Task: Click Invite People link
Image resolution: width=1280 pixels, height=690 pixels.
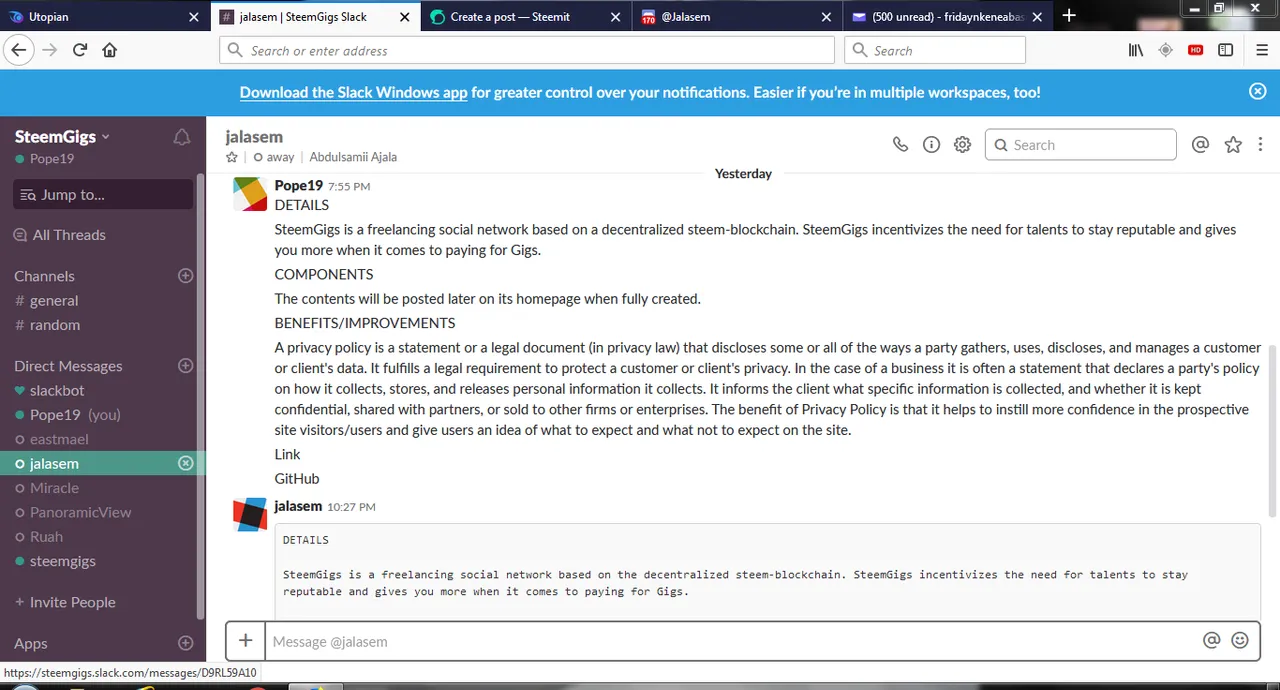Action: pyautogui.click(x=65, y=602)
